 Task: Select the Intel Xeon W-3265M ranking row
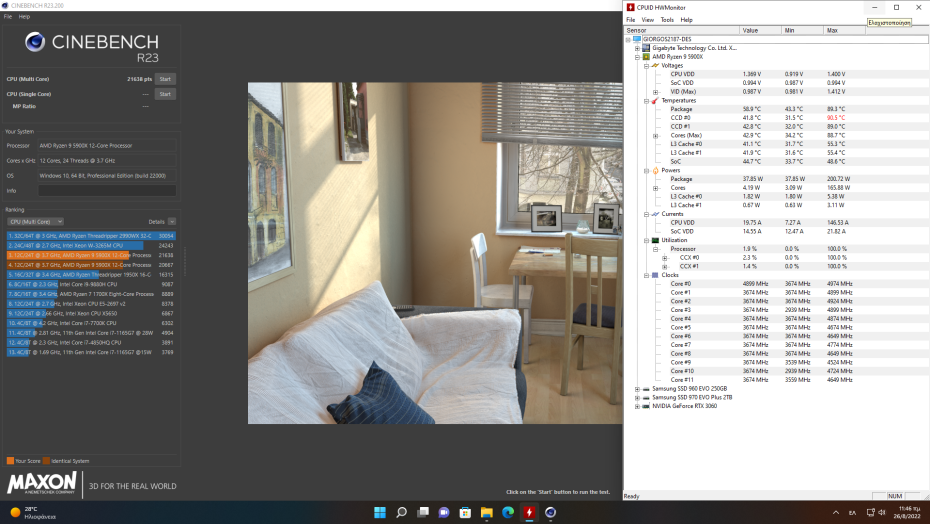(x=91, y=245)
